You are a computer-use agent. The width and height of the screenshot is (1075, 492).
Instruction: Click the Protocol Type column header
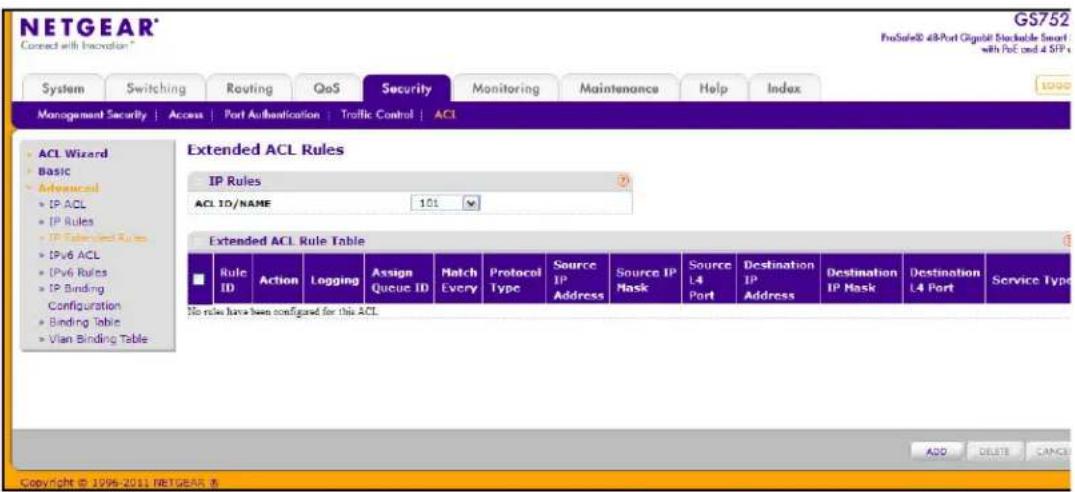pos(514,280)
